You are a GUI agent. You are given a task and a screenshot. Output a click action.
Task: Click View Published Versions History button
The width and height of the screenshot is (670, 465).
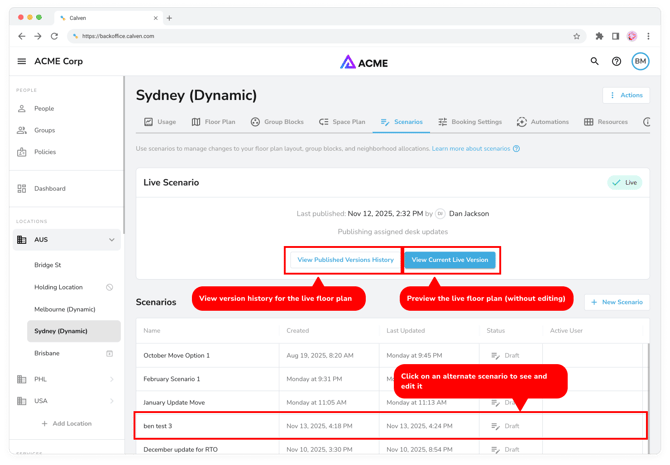tap(345, 260)
